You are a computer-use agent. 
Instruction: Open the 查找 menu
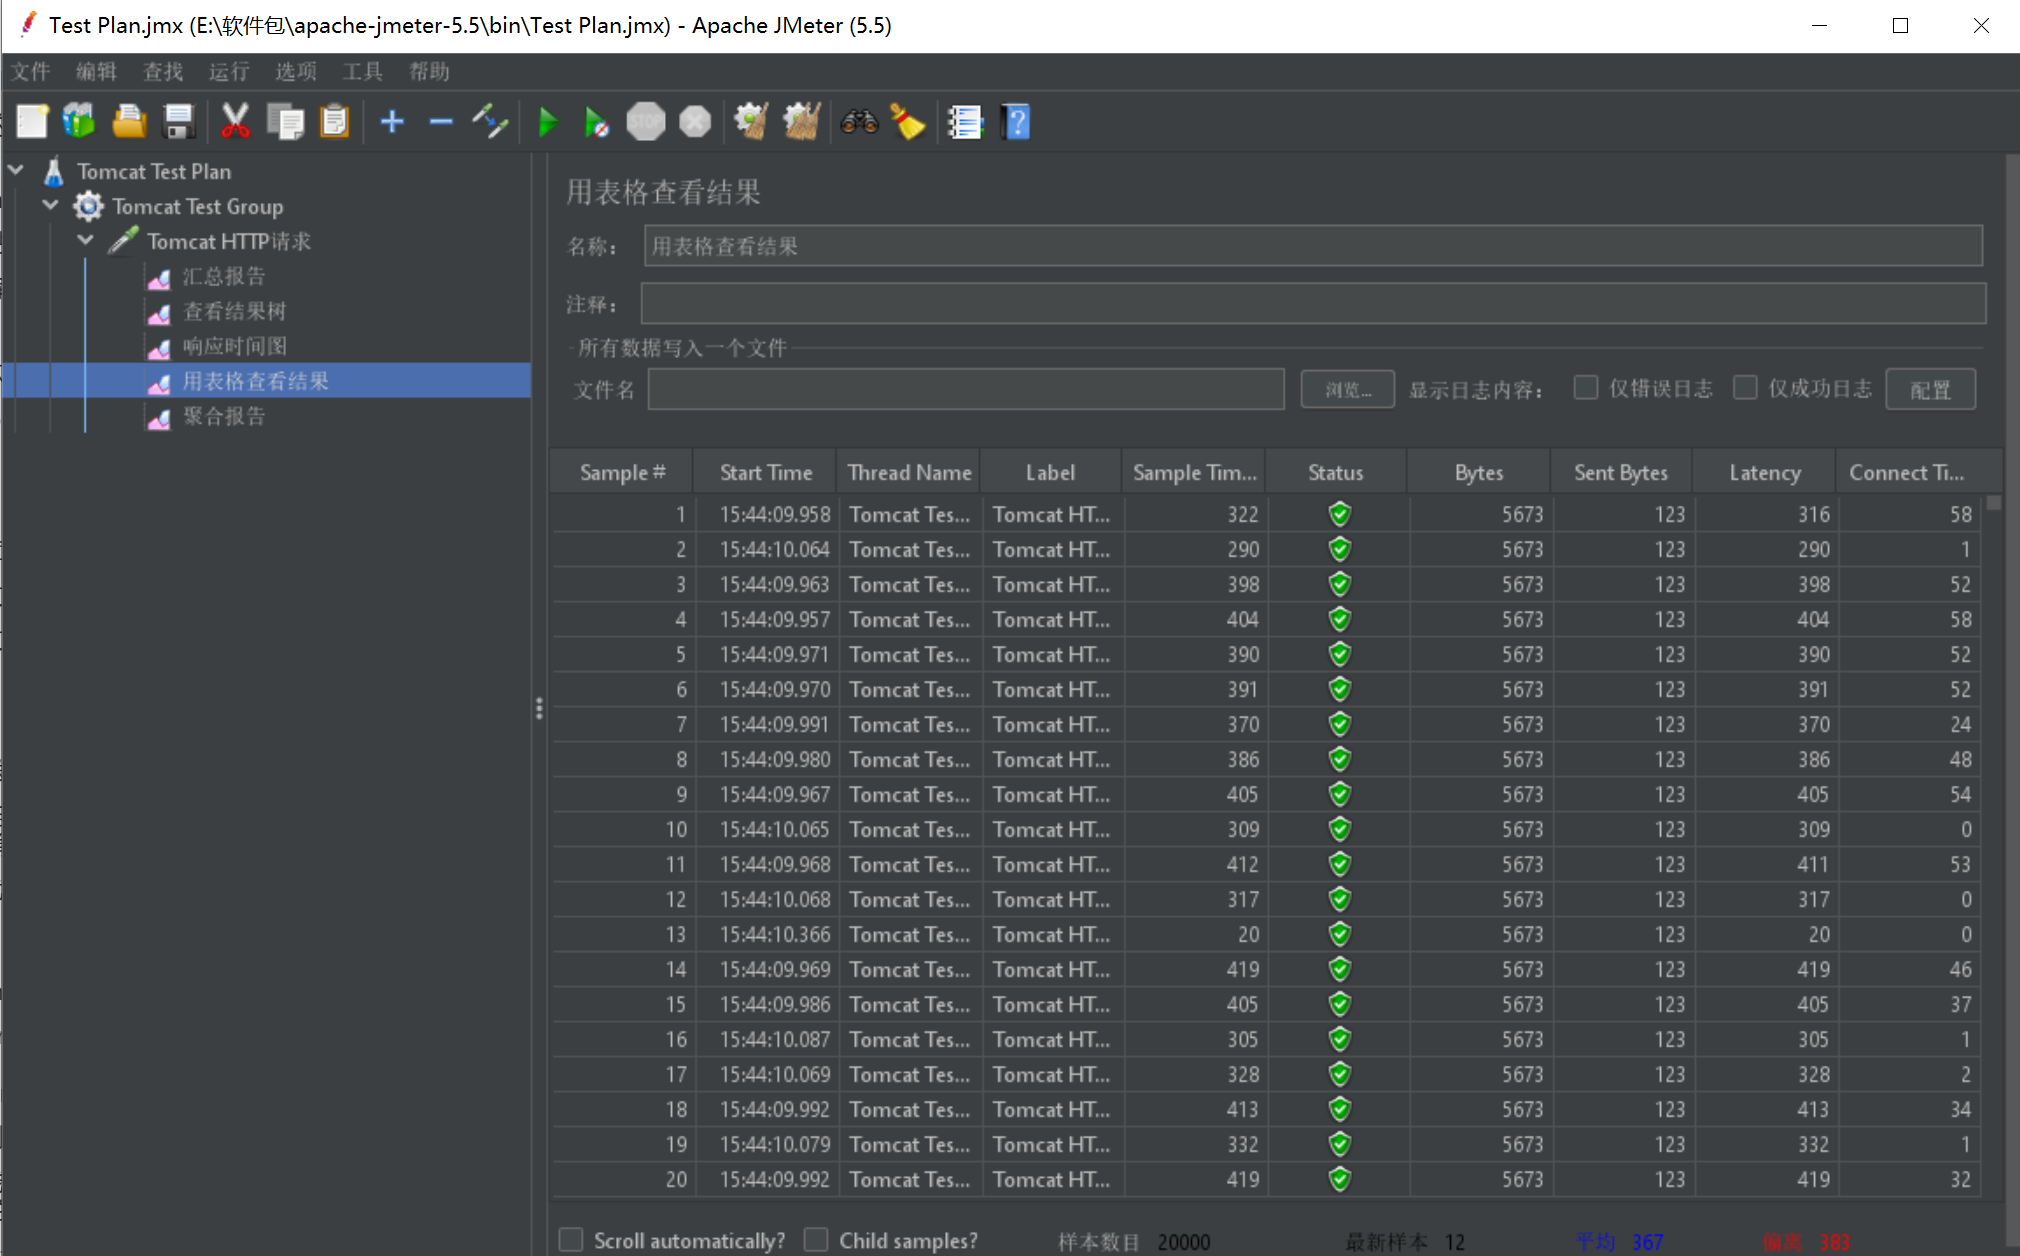(x=163, y=71)
